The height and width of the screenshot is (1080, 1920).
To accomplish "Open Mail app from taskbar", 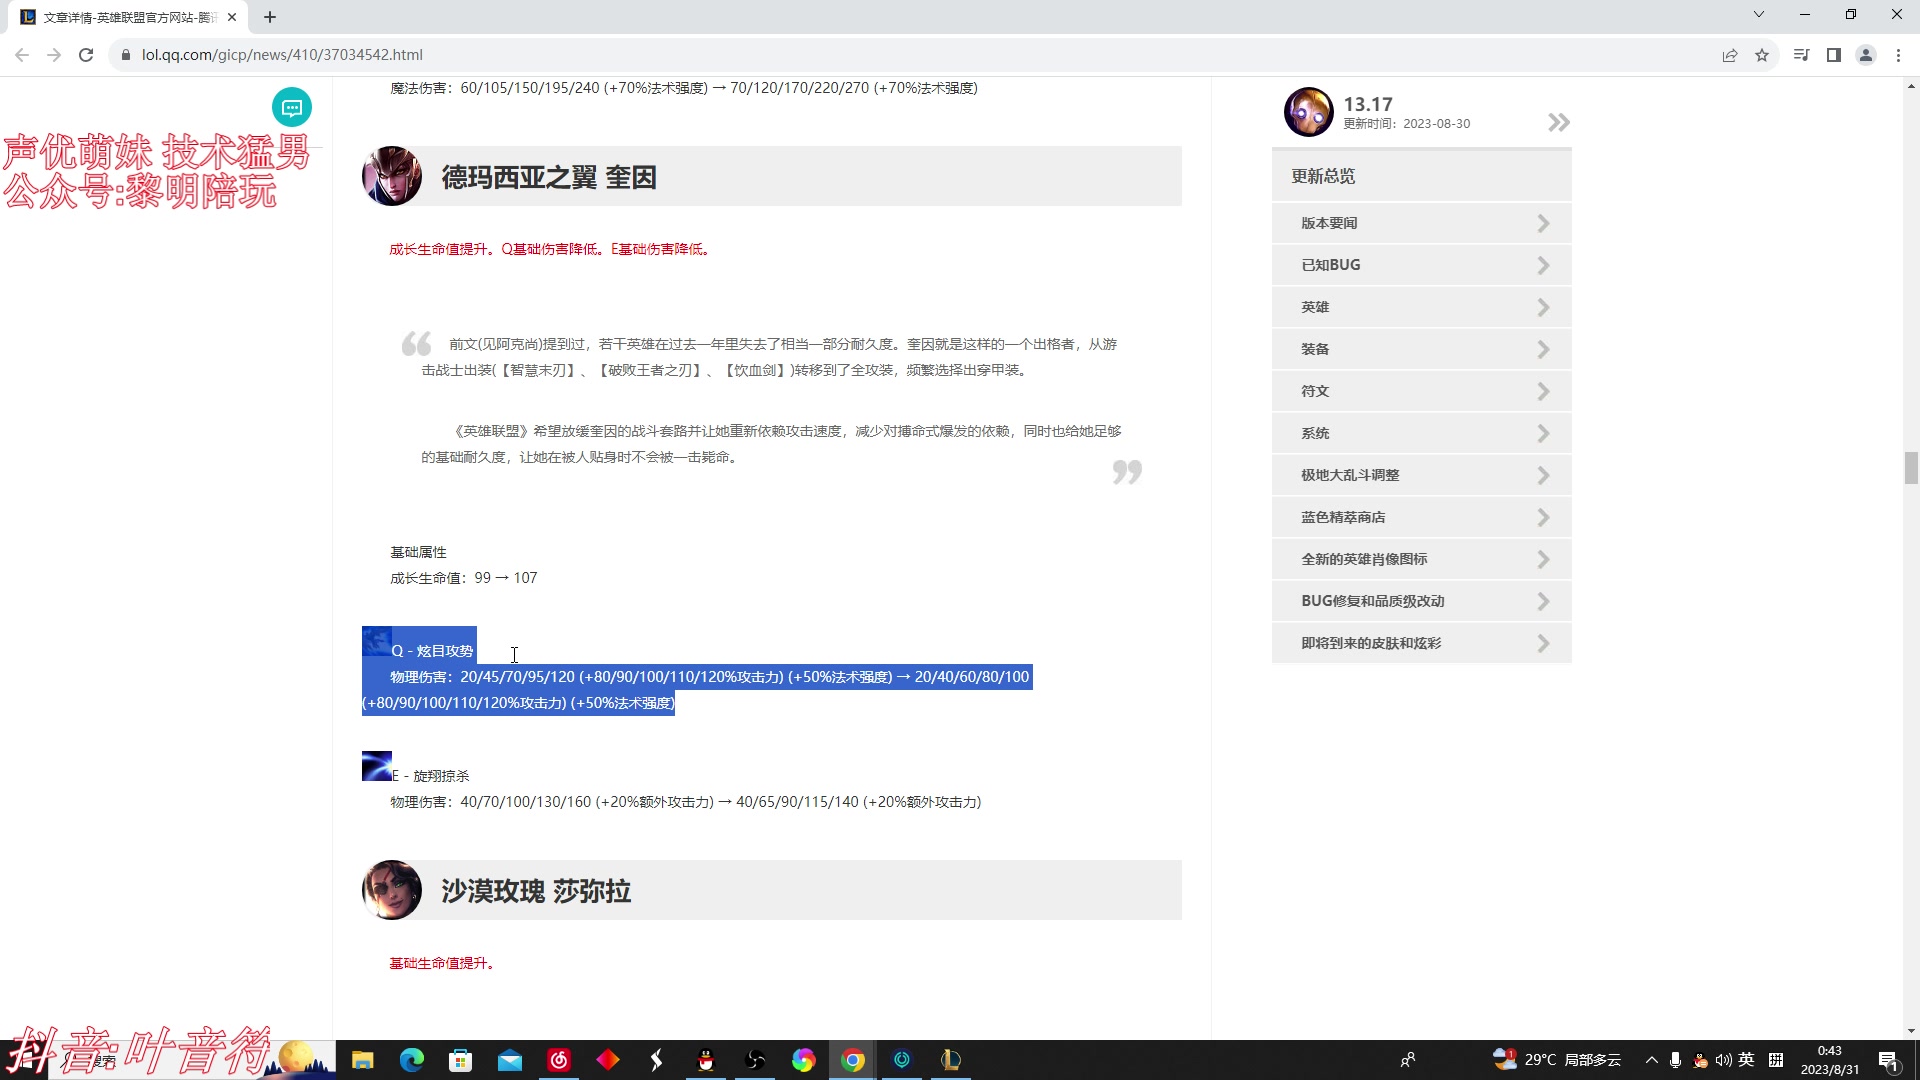I will click(510, 1060).
